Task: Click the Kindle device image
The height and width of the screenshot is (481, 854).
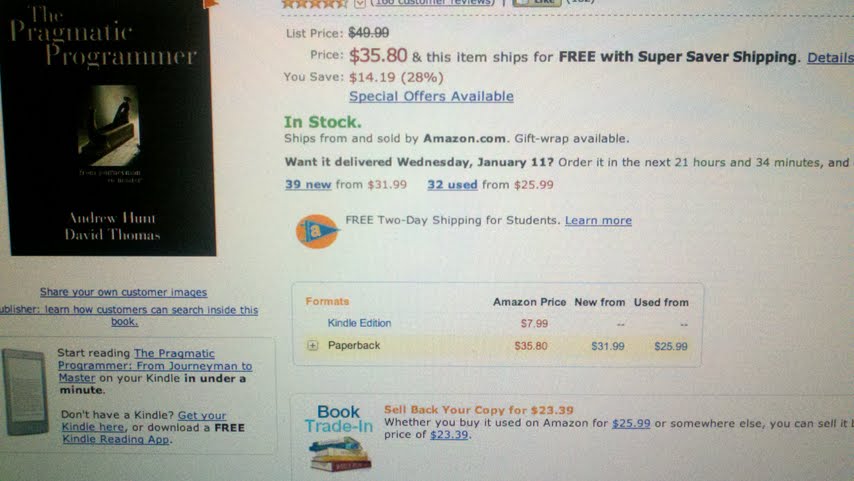Action: [x=25, y=392]
